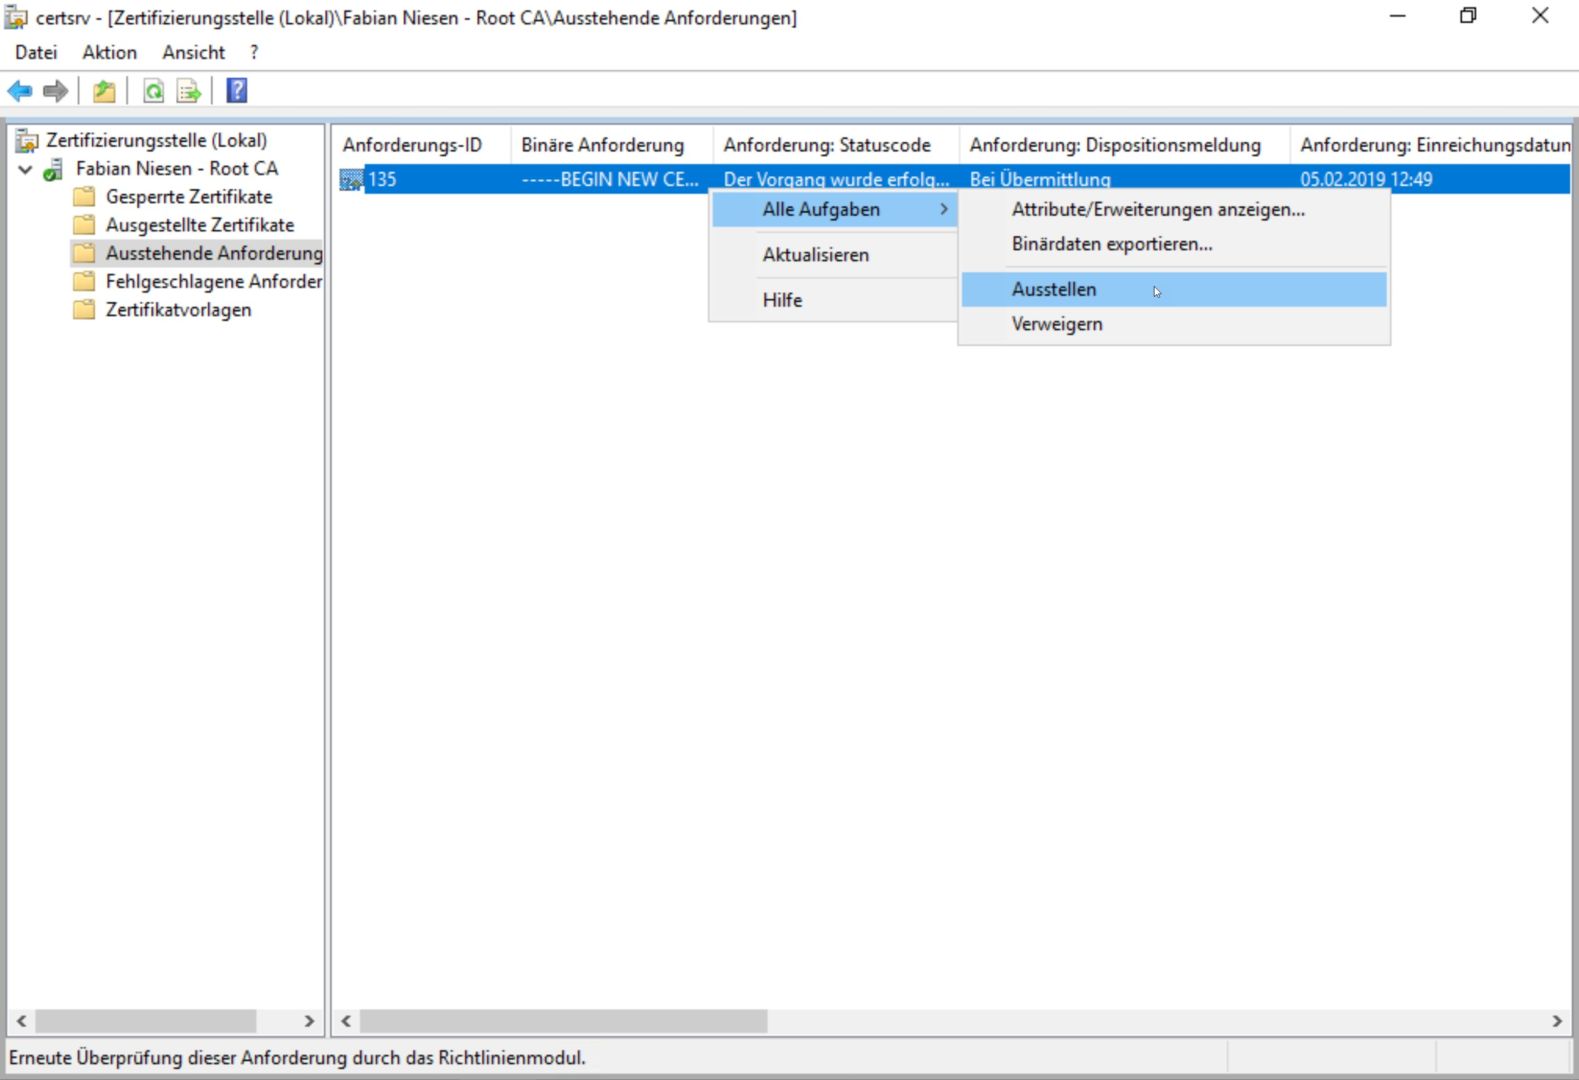Click the request ID 135 cell
1579x1080 pixels.
[382, 180]
